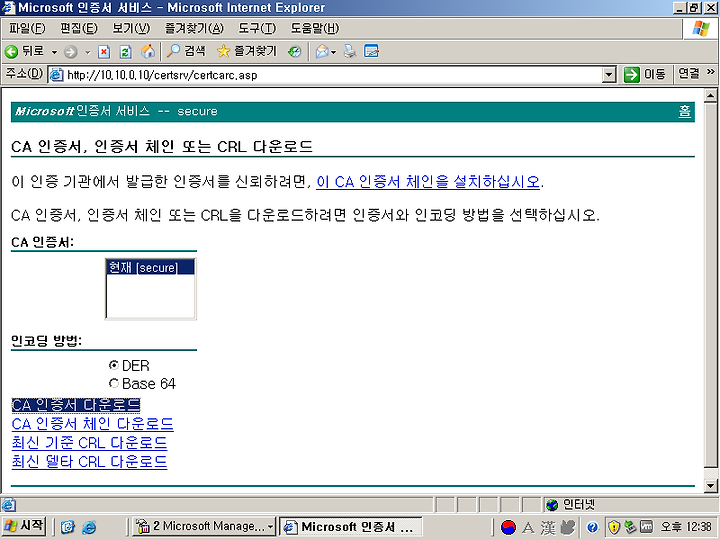Click the Forward arrow icon

pos(71,52)
